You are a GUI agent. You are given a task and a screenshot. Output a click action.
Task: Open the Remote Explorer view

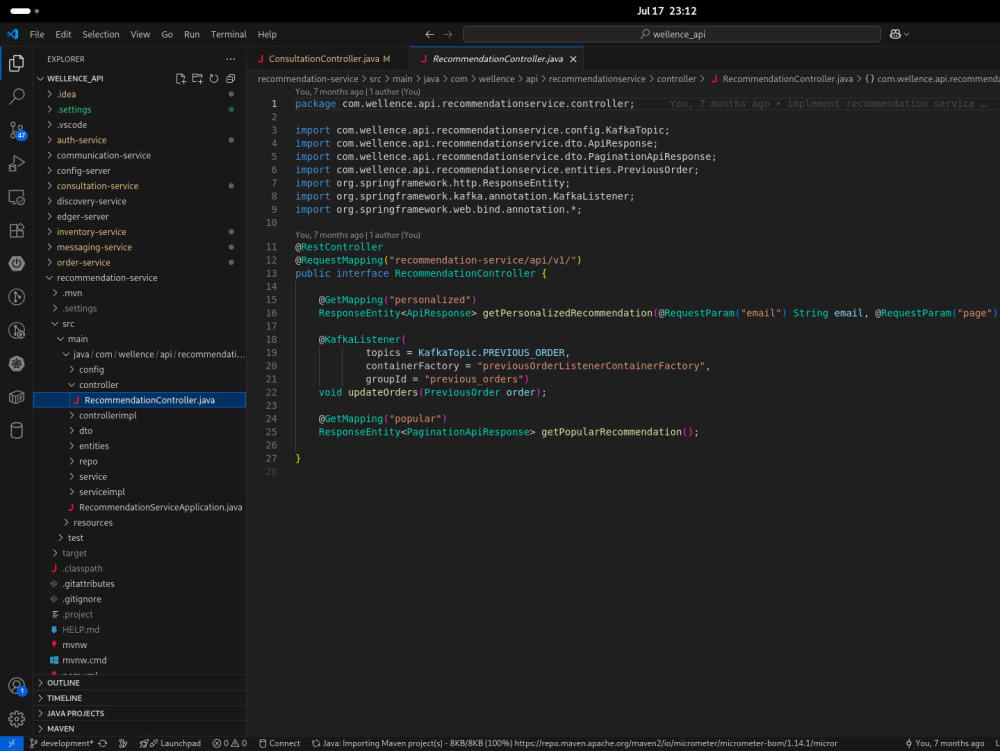[17, 197]
